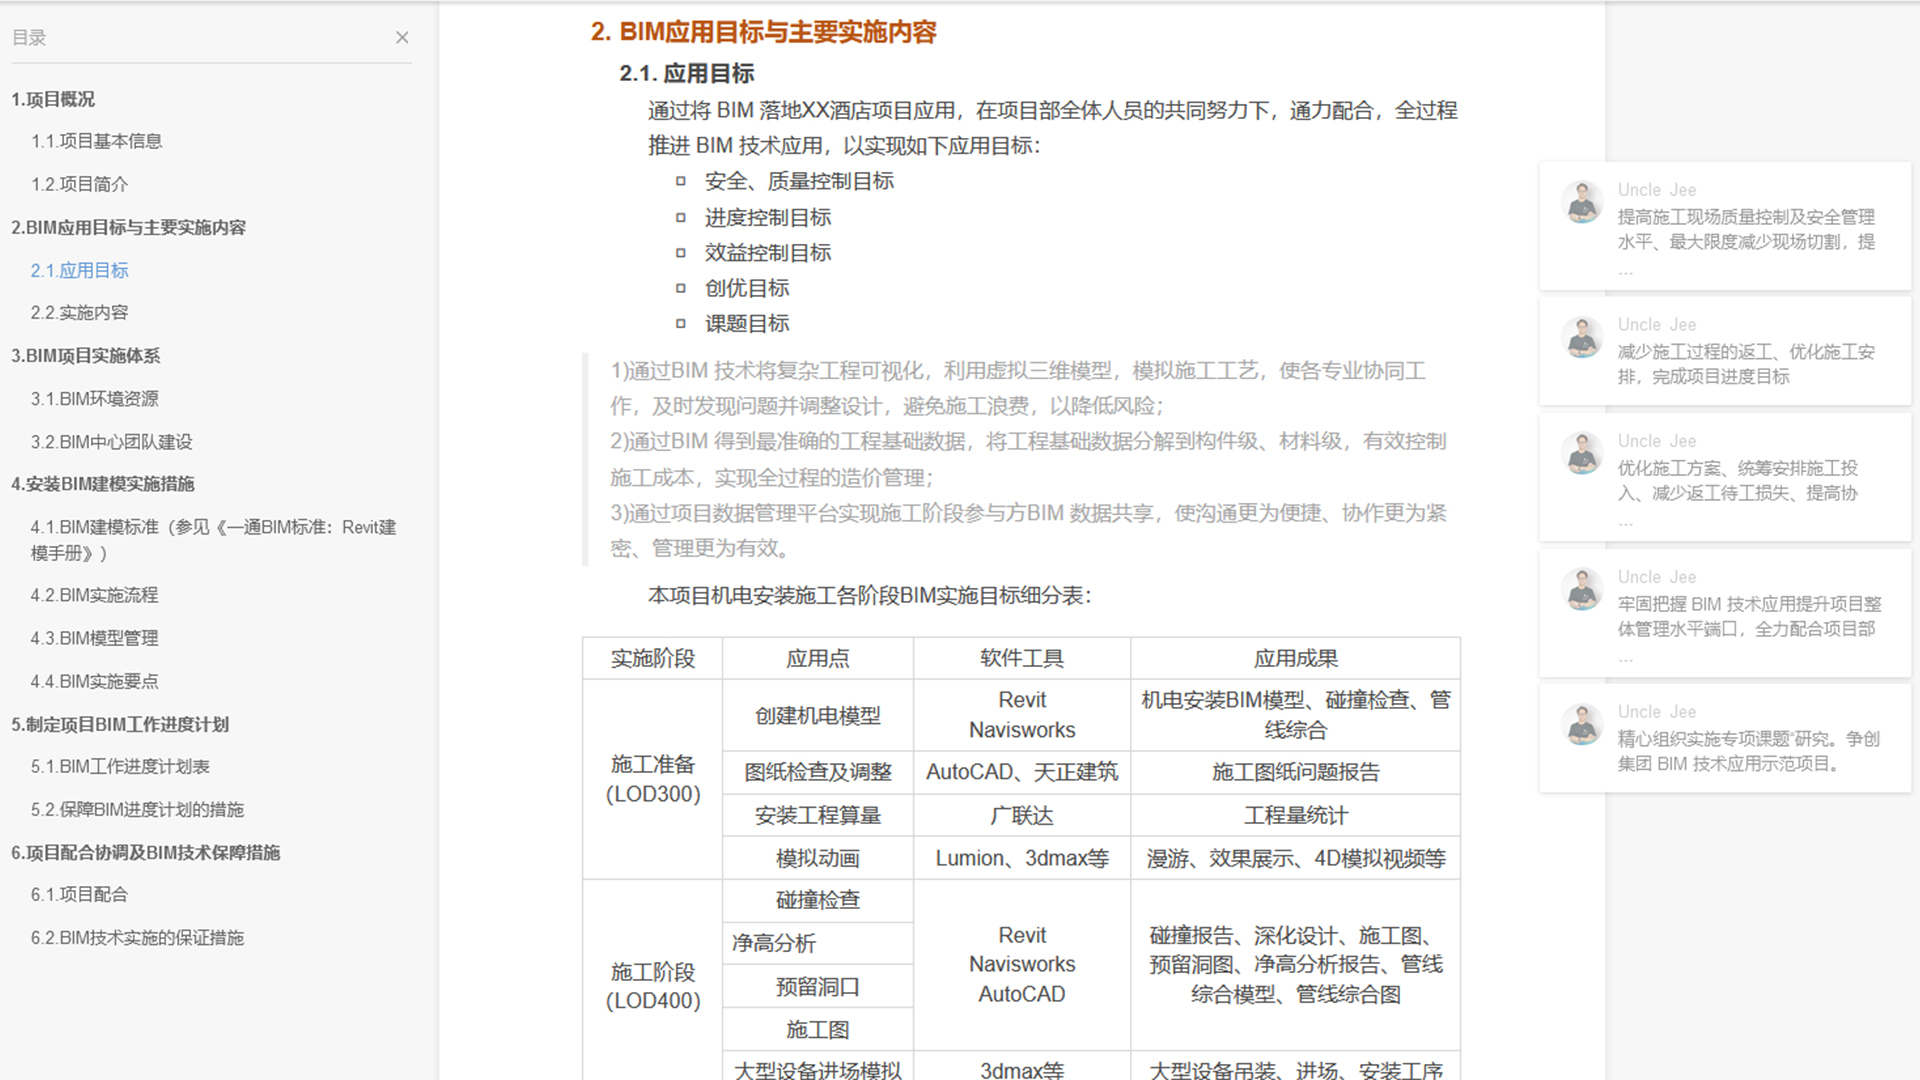Viewport: 1920px width, 1080px height.
Task: Select 2.1.应用目标 in outline
Action: tap(79, 270)
